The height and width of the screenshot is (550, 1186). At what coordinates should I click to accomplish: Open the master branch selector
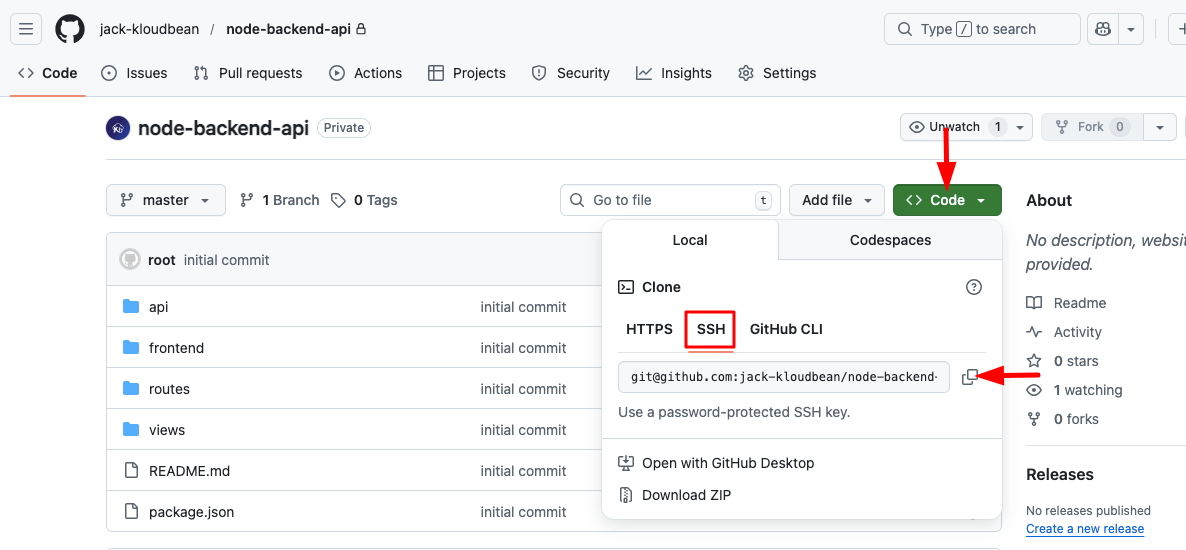(166, 200)
